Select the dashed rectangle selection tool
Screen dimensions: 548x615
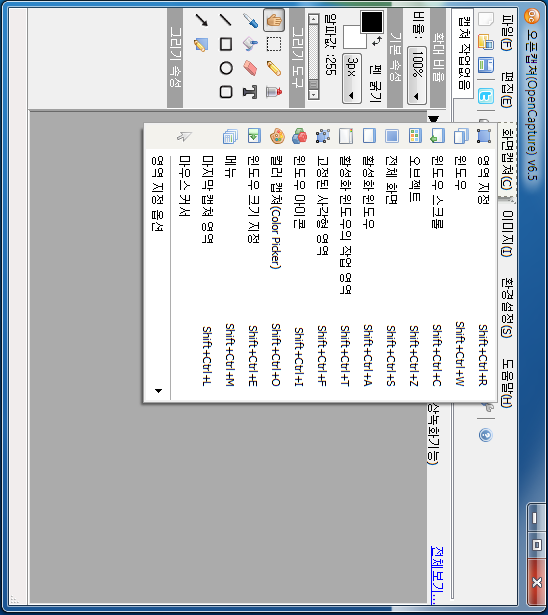pos(274,44)
